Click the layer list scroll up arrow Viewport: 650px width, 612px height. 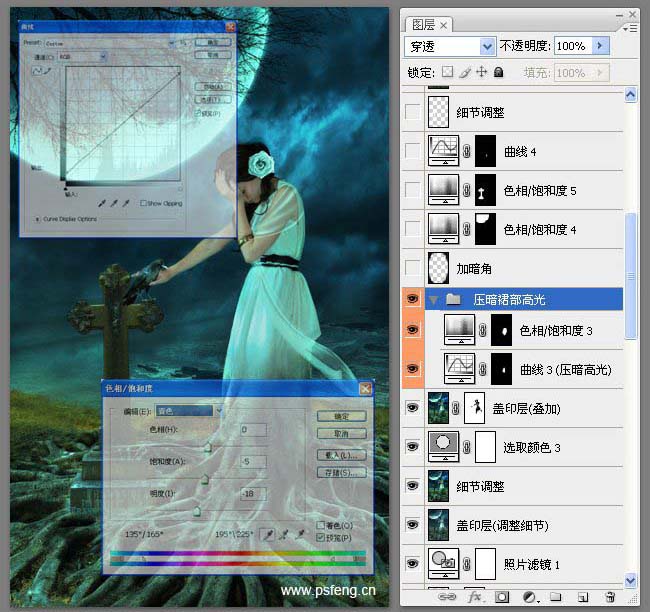631,95
